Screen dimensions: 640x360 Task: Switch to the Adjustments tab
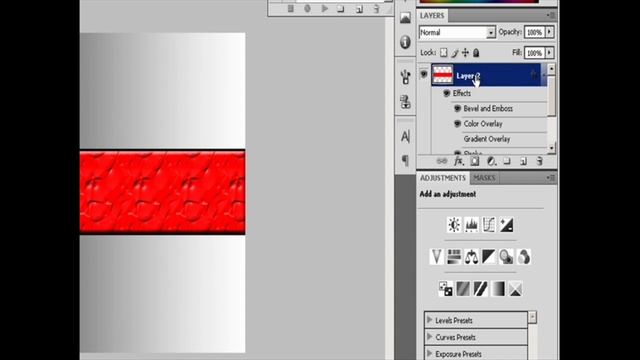[x=443, y=178]
